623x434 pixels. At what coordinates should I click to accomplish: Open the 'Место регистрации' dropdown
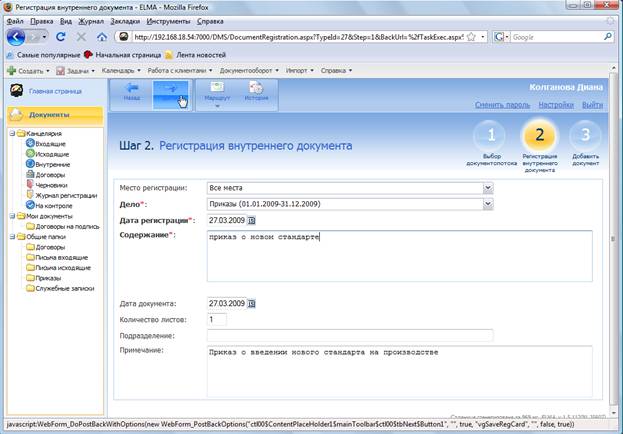(x=488, y=188)
